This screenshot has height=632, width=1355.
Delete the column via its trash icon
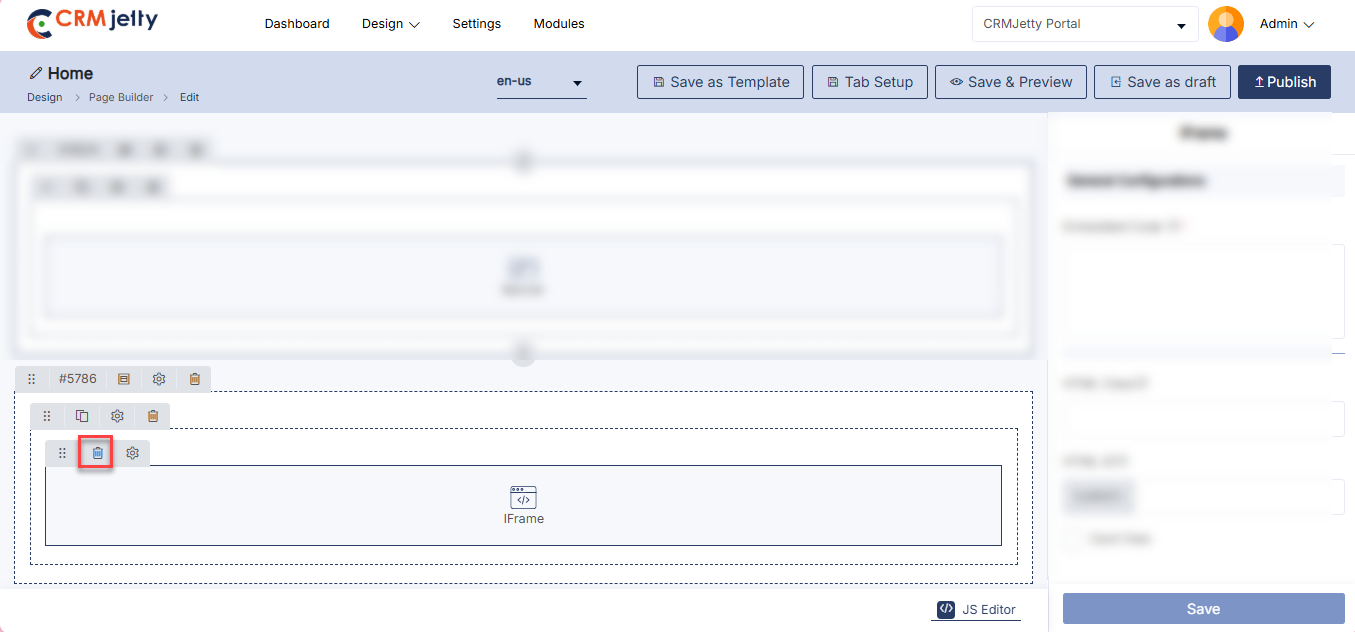153,416
